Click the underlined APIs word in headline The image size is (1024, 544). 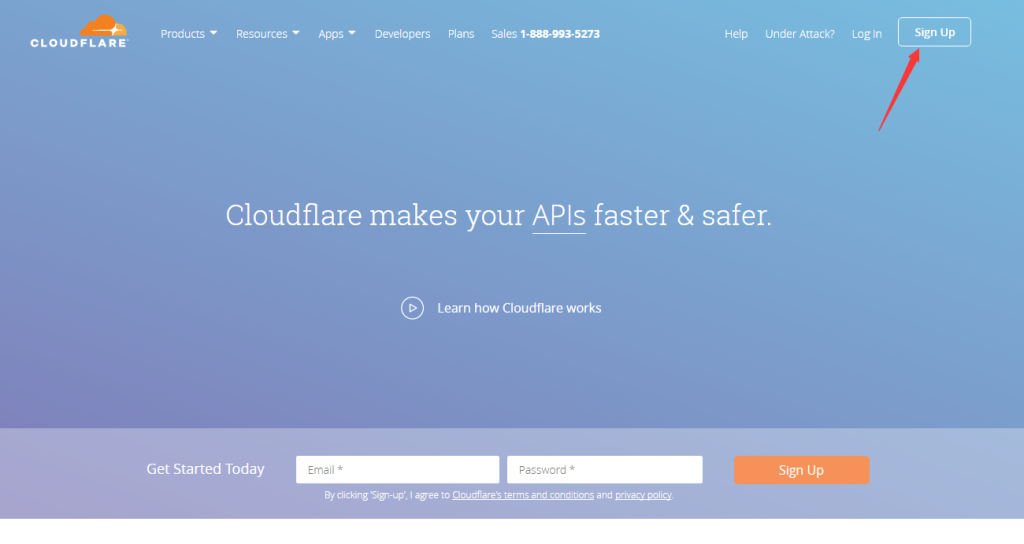coord(558,216)
